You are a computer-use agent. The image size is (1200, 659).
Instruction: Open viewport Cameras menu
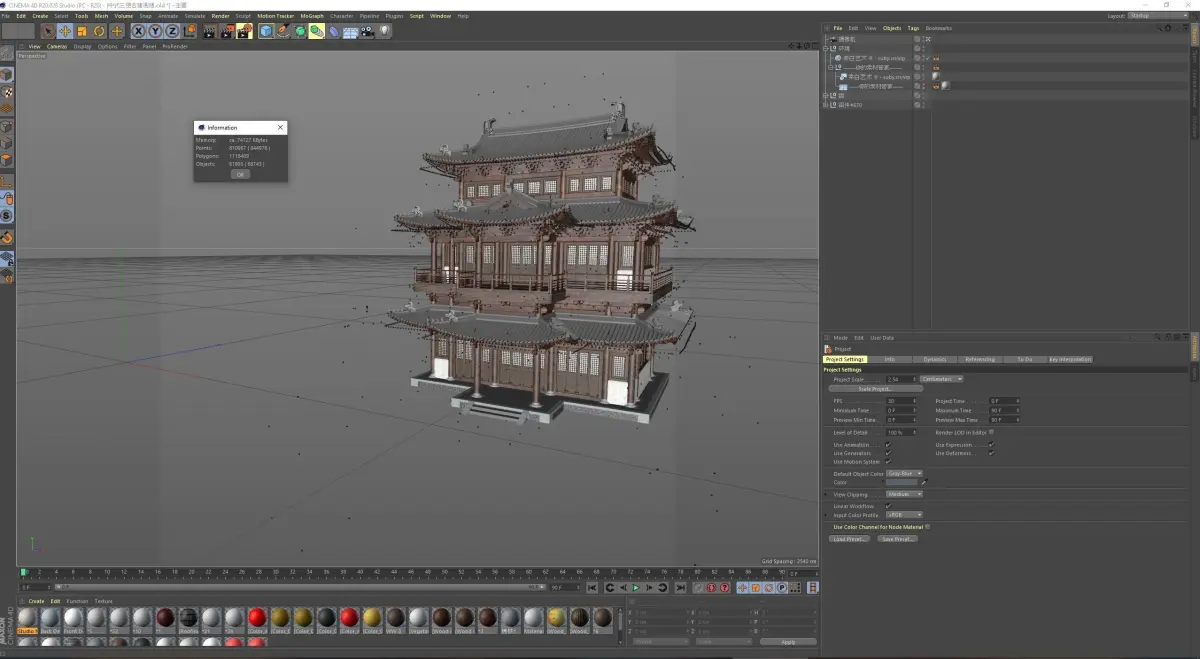(x=57, y=46)
